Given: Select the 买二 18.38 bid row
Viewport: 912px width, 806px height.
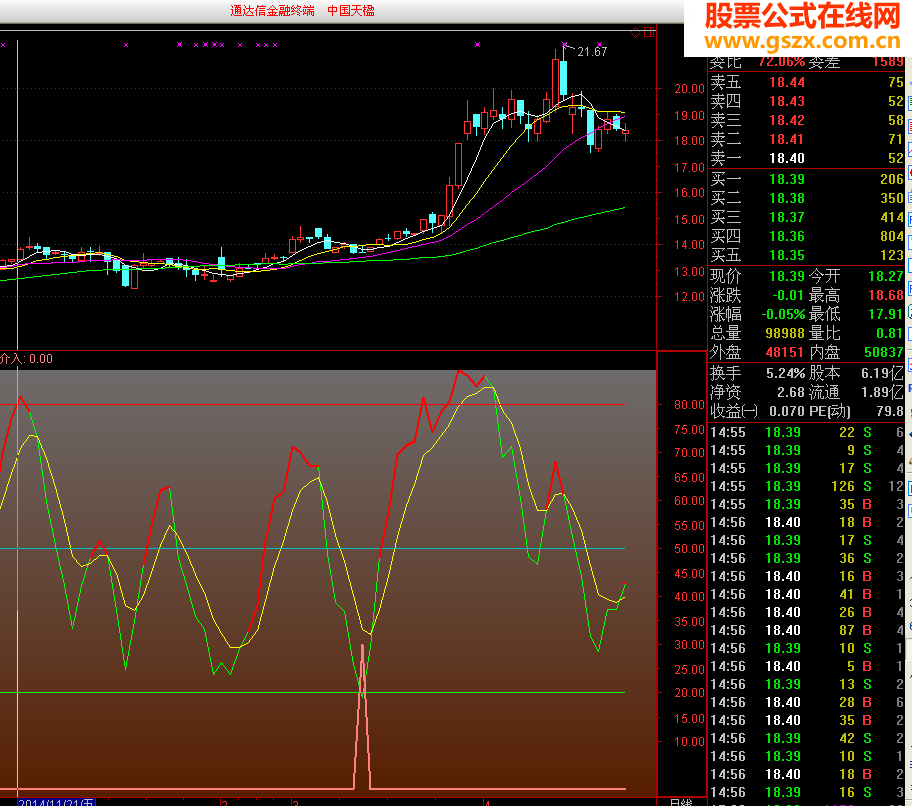Looking at the screenshot, I should point(807,198).
